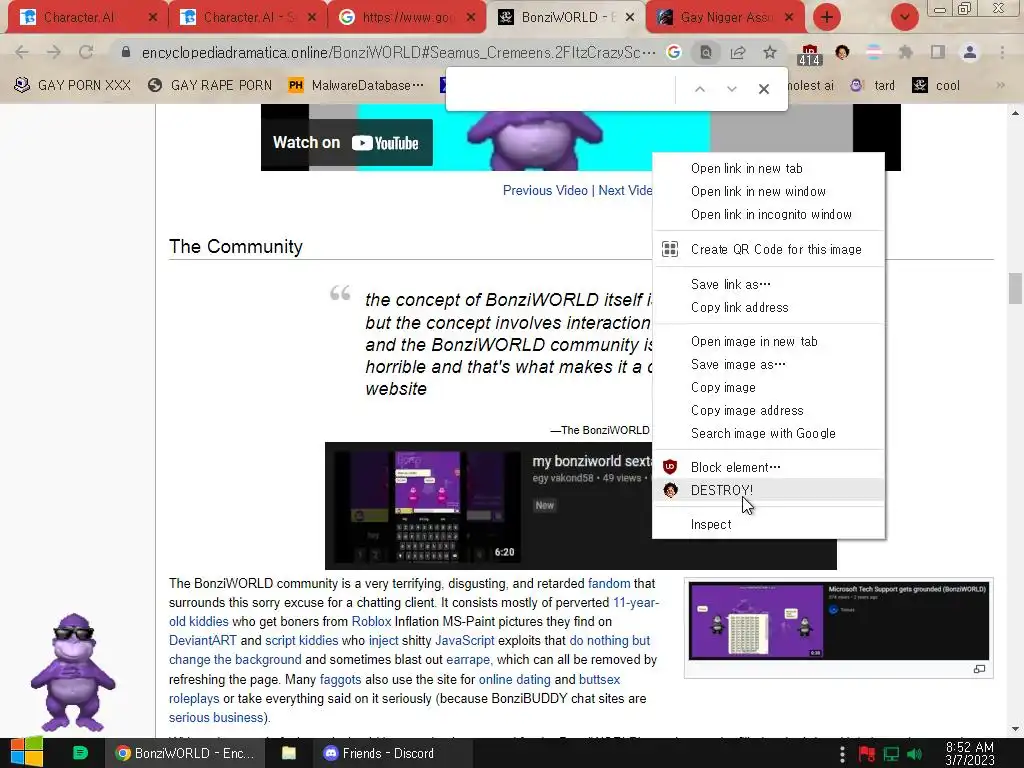Viewport: 1024px width, 768px height.
Task: Open the Chrome three-dot menu
Action: coord(1002,52)
